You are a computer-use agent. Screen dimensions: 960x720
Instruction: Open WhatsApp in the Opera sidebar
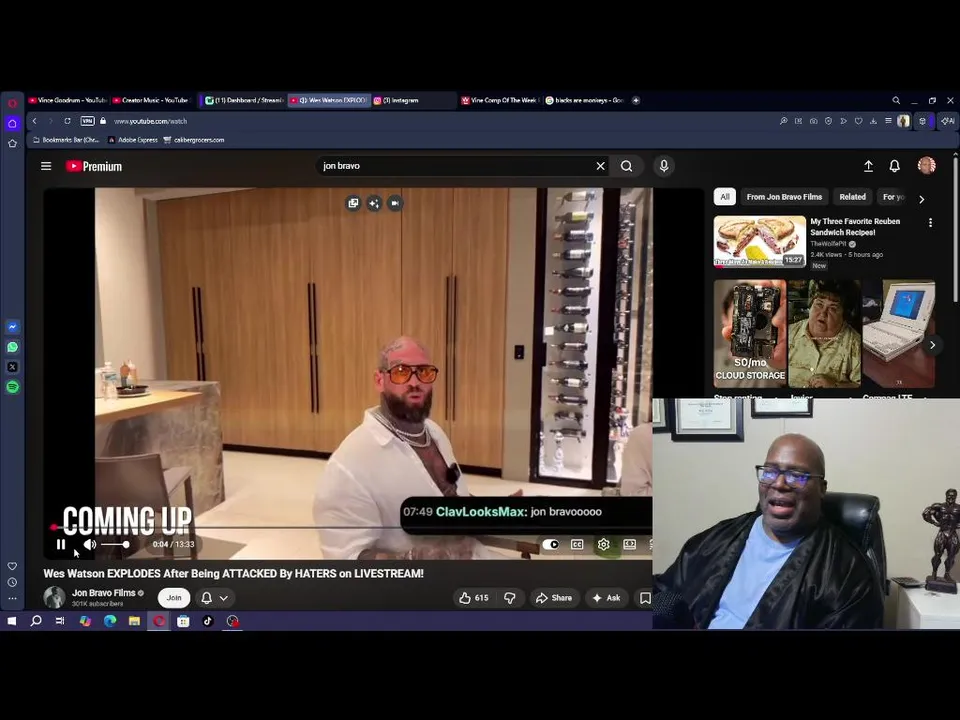click(x=13, y=347)
